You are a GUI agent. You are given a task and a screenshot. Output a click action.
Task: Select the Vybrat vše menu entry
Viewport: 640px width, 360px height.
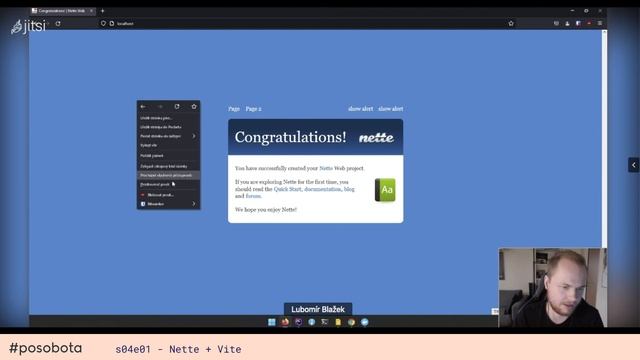coord(168,145)
